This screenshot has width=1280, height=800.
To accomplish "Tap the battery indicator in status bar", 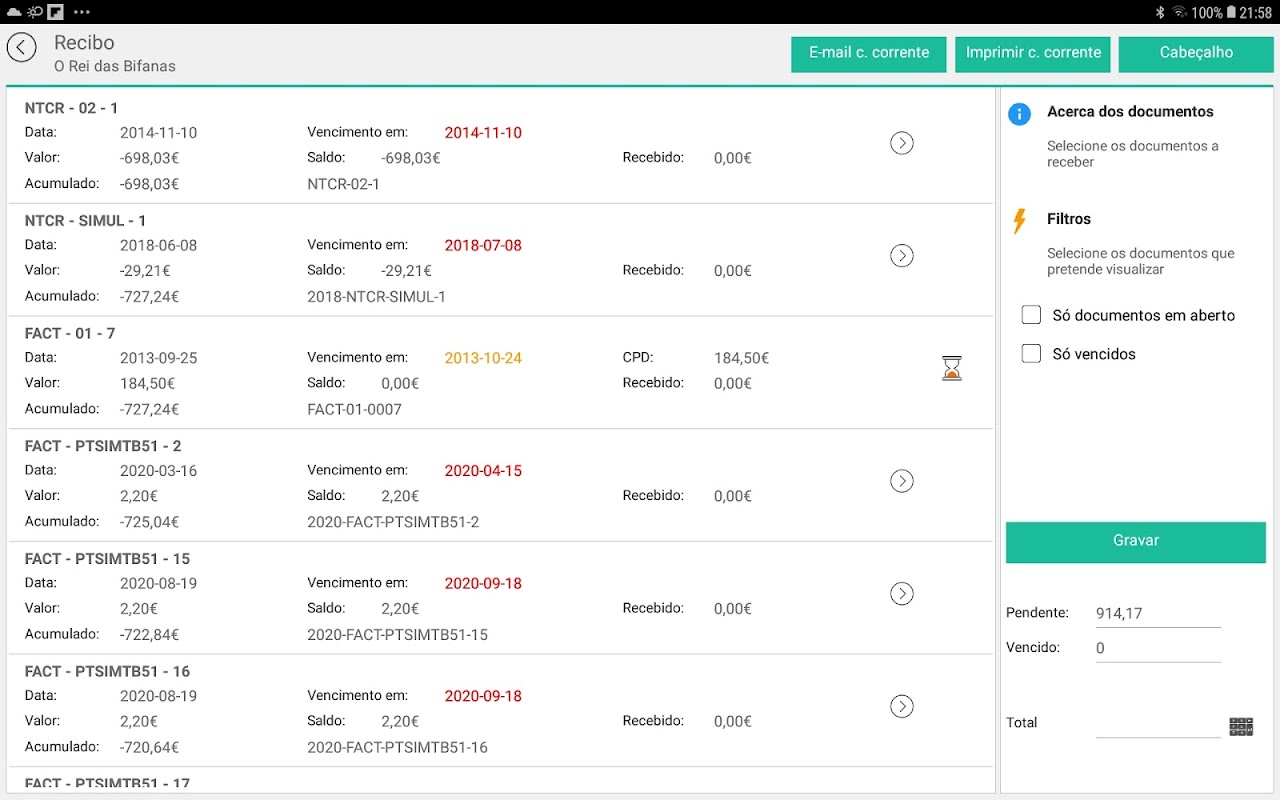I will [x=1231, y=12].
